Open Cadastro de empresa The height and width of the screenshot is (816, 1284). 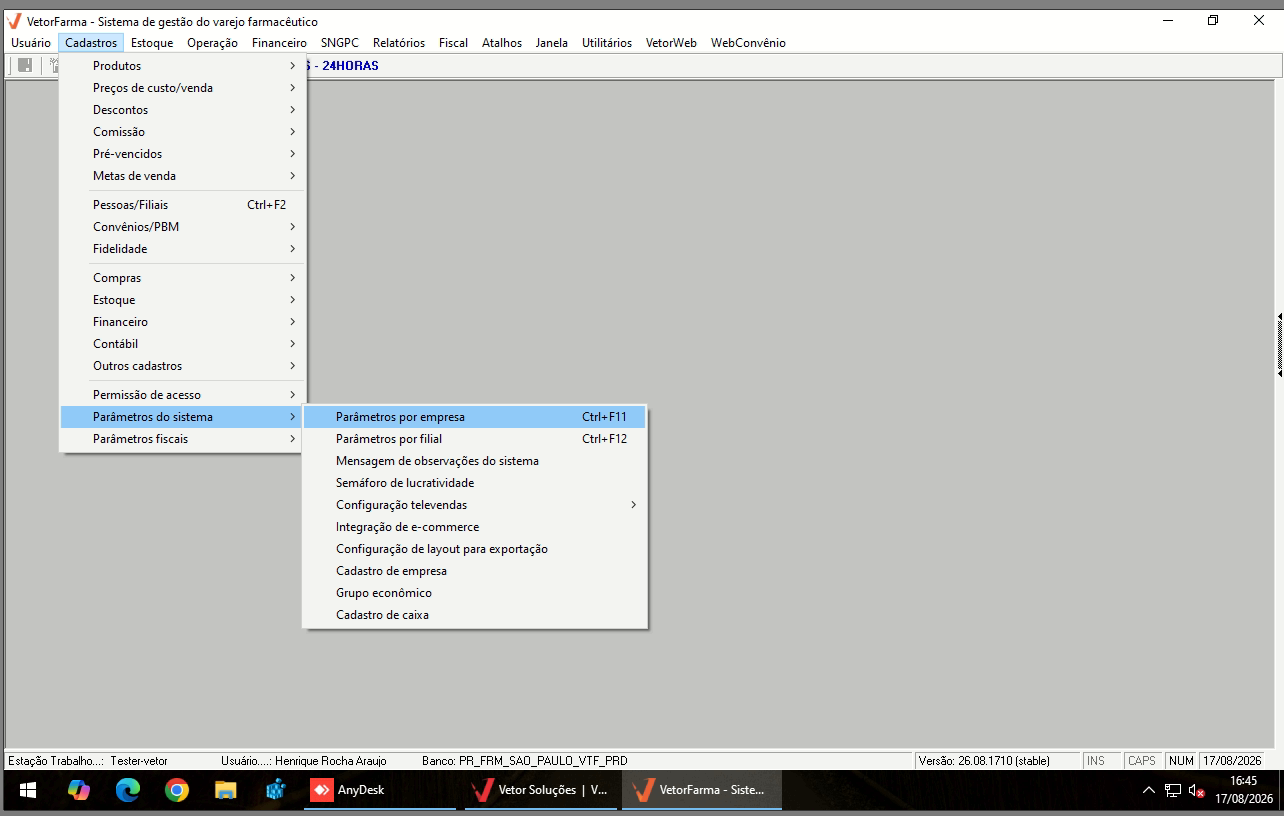point(475,571)
